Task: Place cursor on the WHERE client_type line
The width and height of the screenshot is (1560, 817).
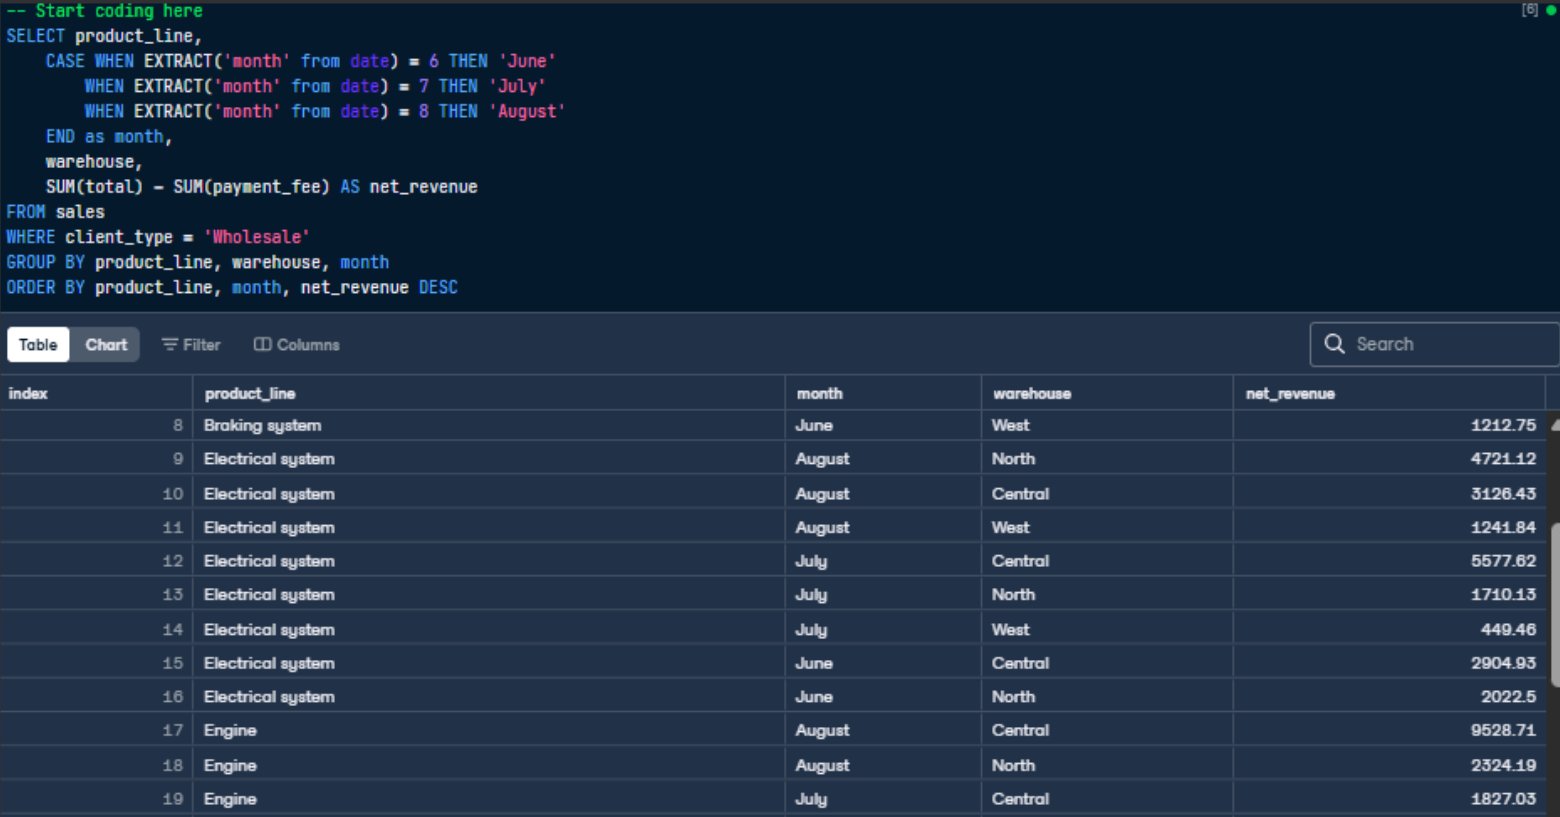Action: pos(158,237)
